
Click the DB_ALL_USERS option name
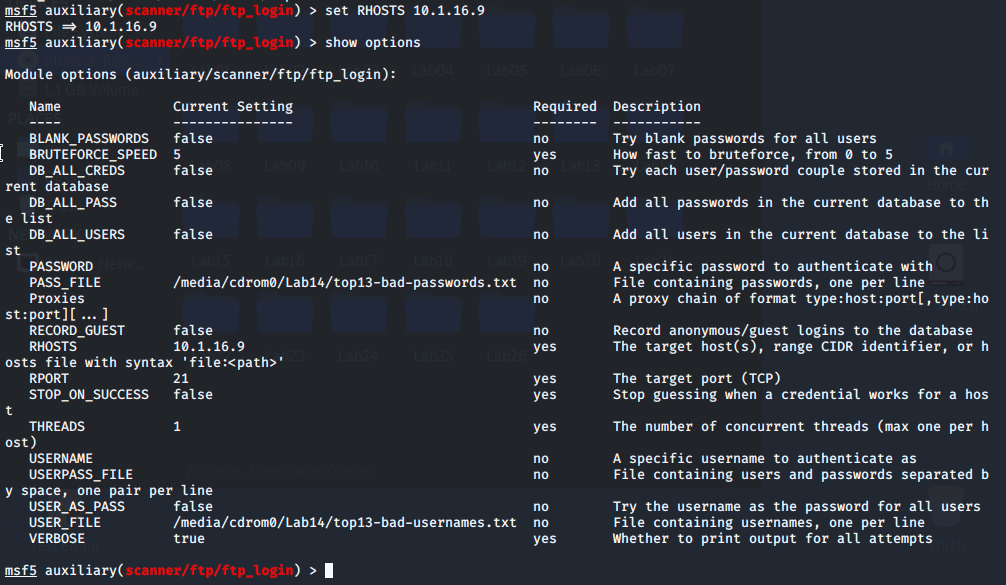click(77, 235)
